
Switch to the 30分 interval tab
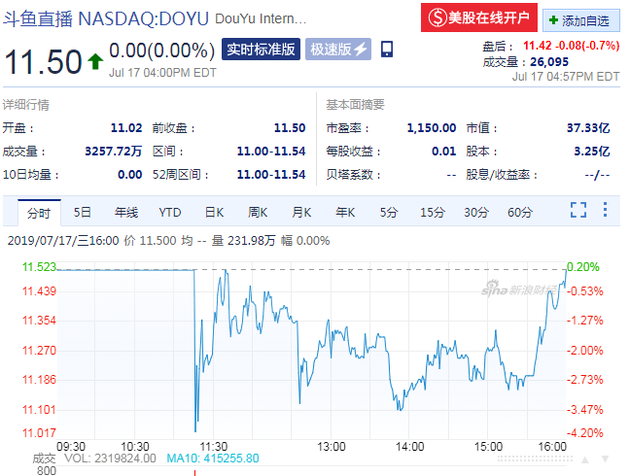click(477, 212)
